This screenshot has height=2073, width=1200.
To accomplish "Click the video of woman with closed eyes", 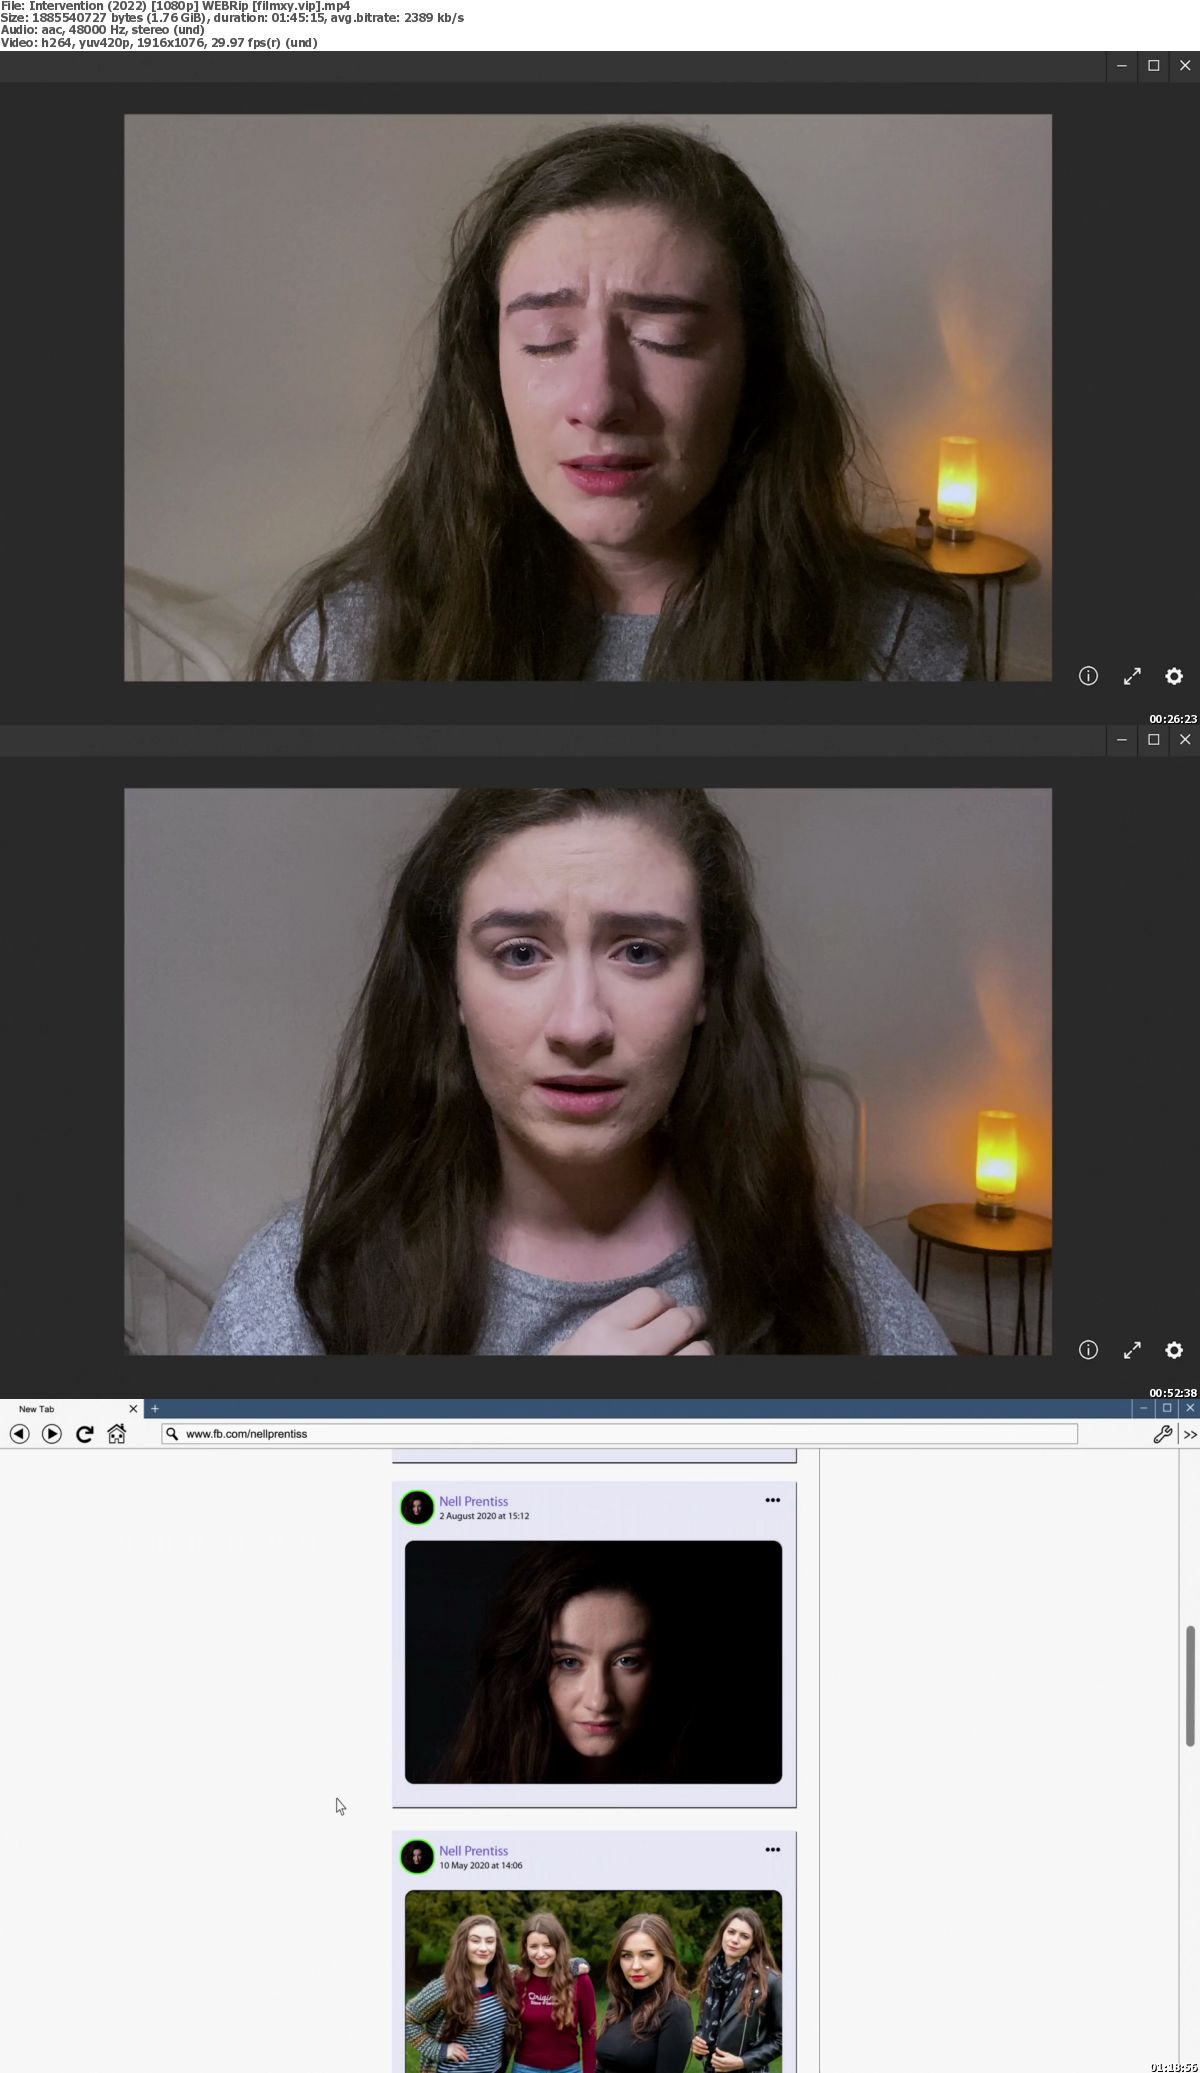I will tap(588, 398).
